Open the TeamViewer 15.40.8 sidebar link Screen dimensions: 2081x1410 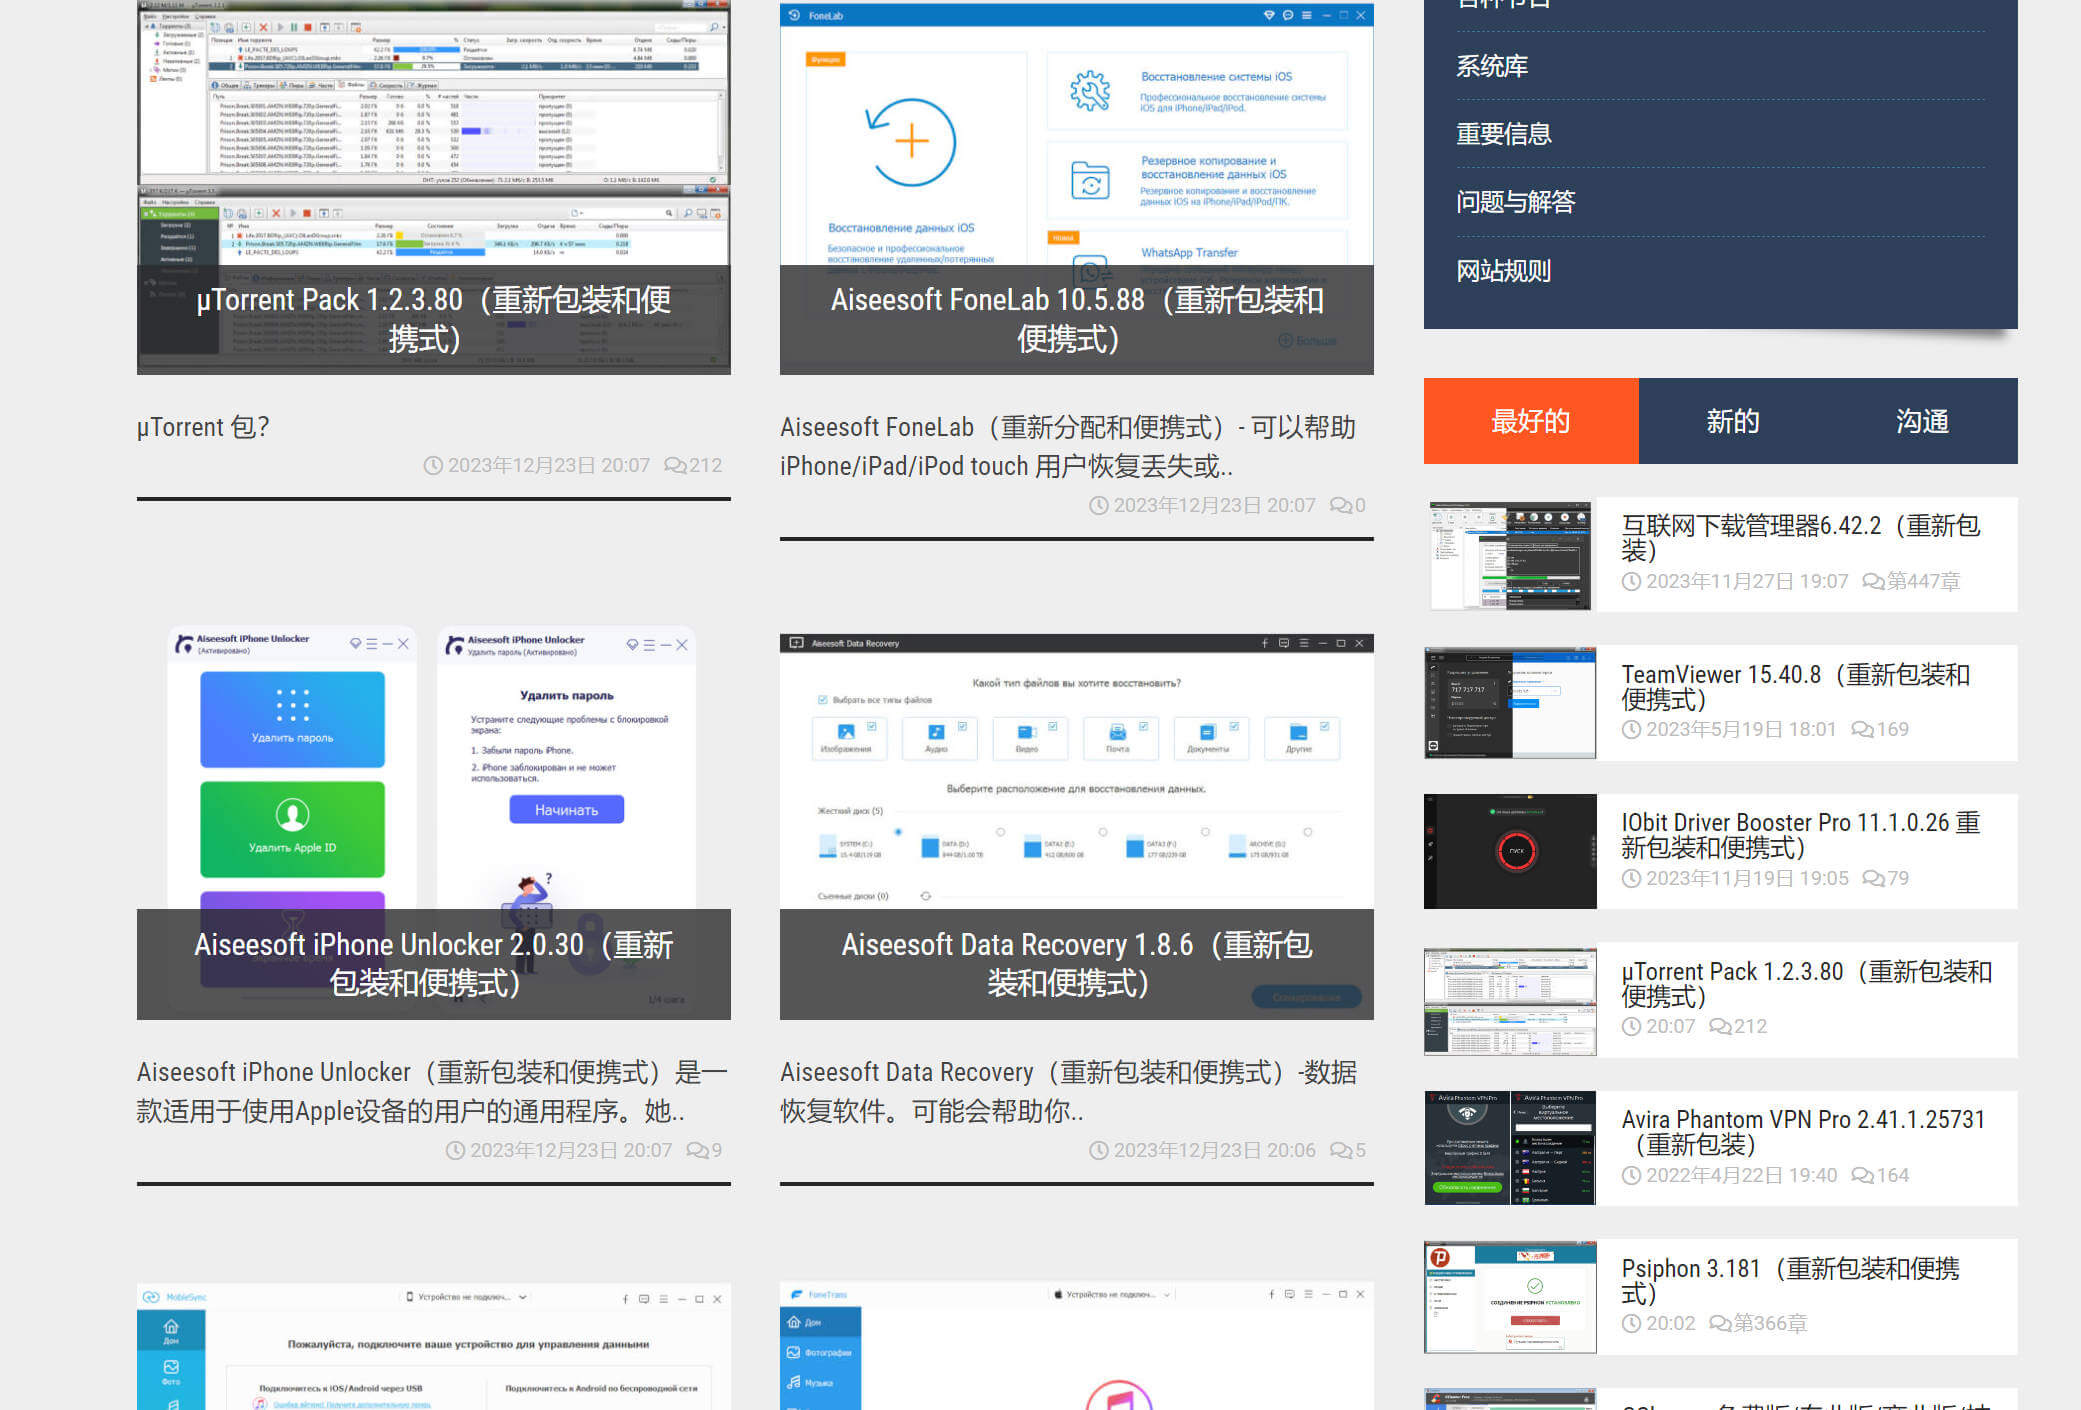click(1795, 686)
